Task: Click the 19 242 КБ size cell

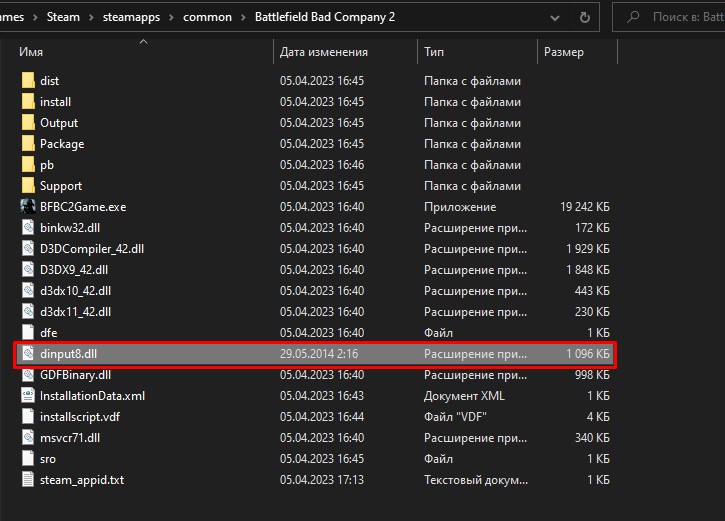Action: pyautogui.click(x=585, y=207)
